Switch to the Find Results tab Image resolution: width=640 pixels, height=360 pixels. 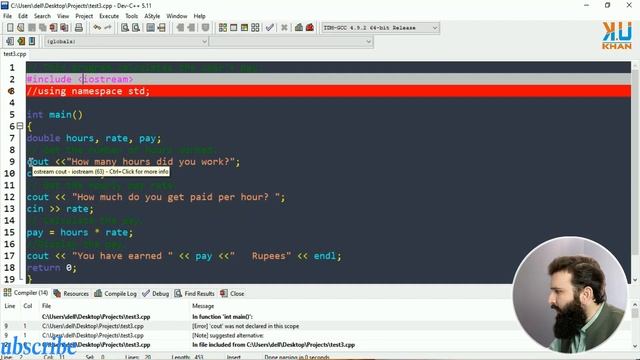(194, 293)
